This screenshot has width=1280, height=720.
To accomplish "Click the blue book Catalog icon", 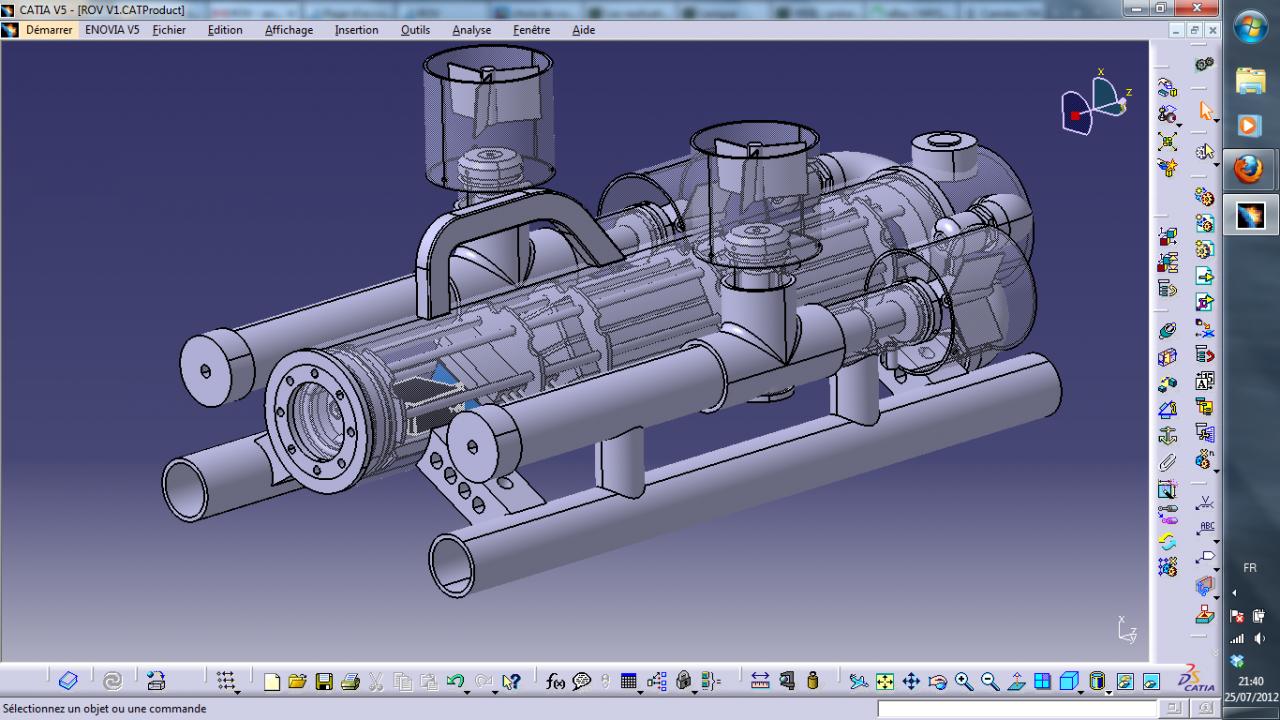I will 68,682.
